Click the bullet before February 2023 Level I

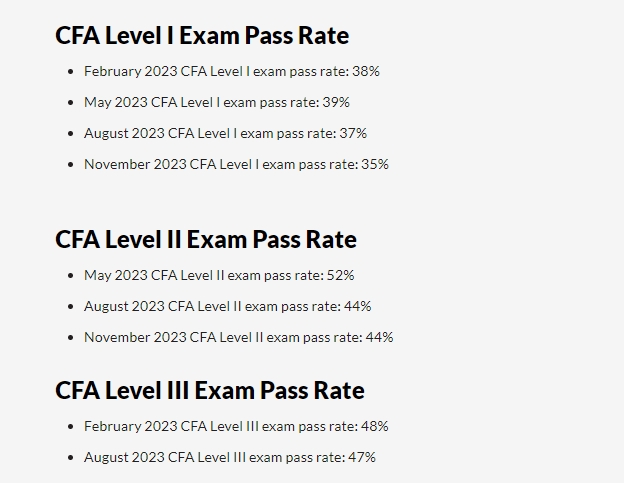pos(70,72)
